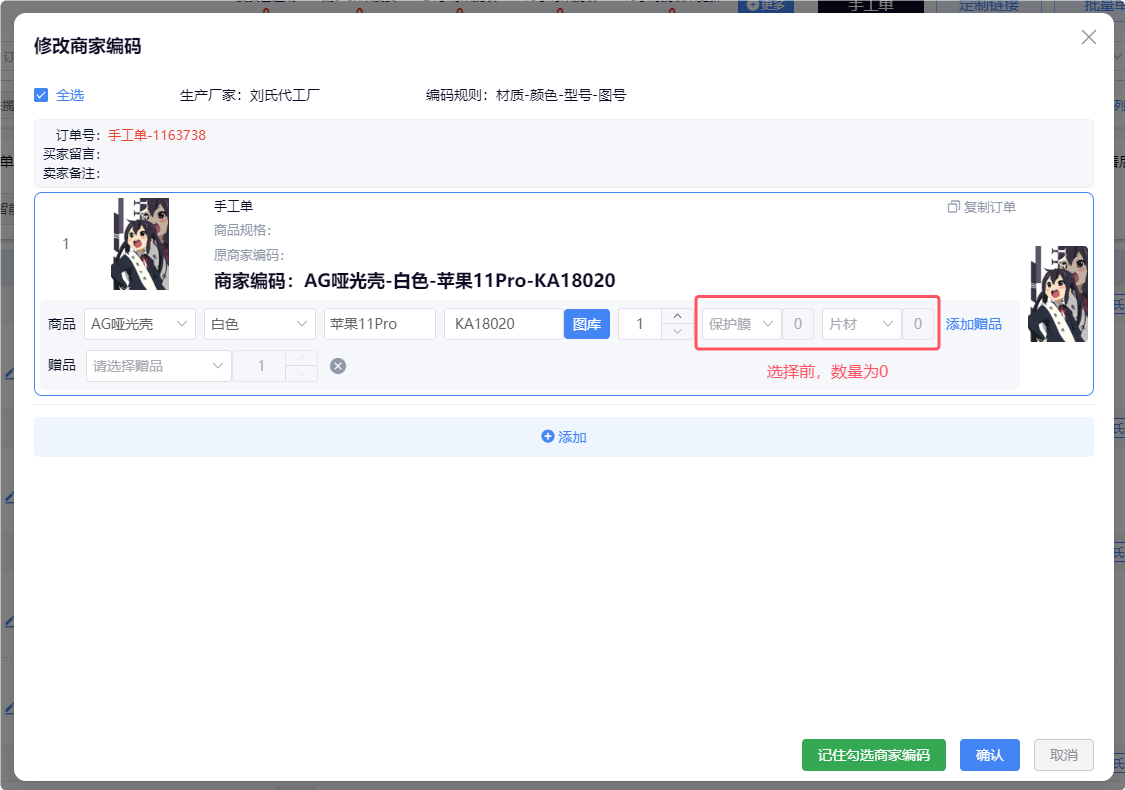Toggle the 全选 checkbox

pyautogui.click(x=41, y=95)
